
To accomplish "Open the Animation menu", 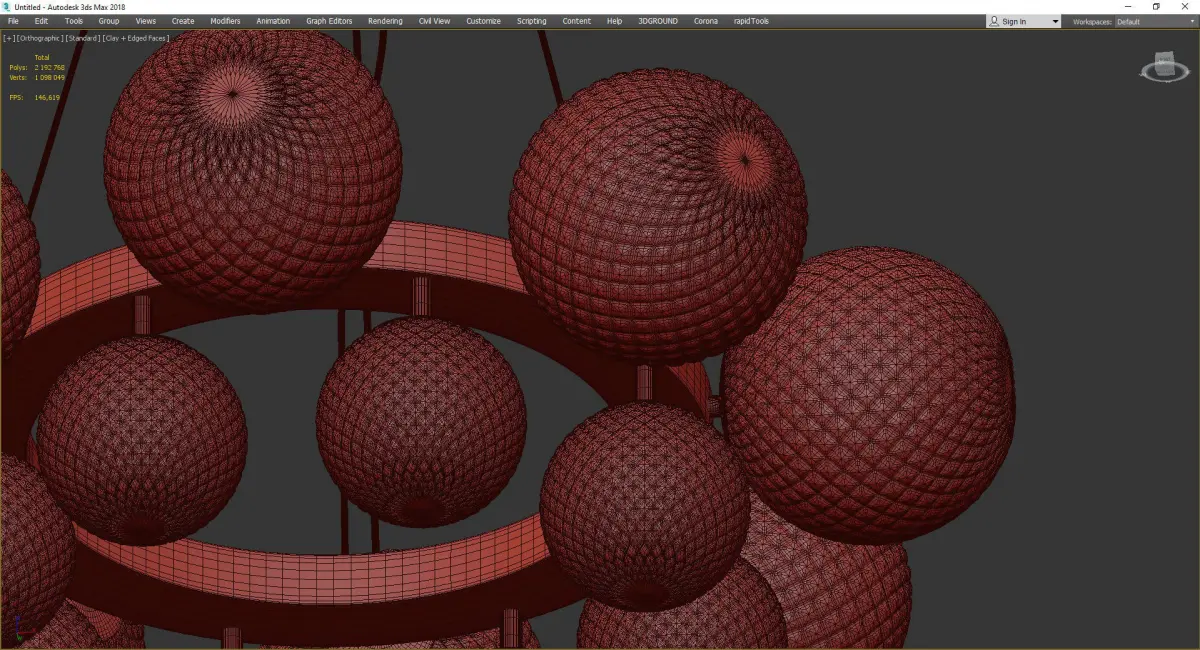I will click(x=273, y=21).
